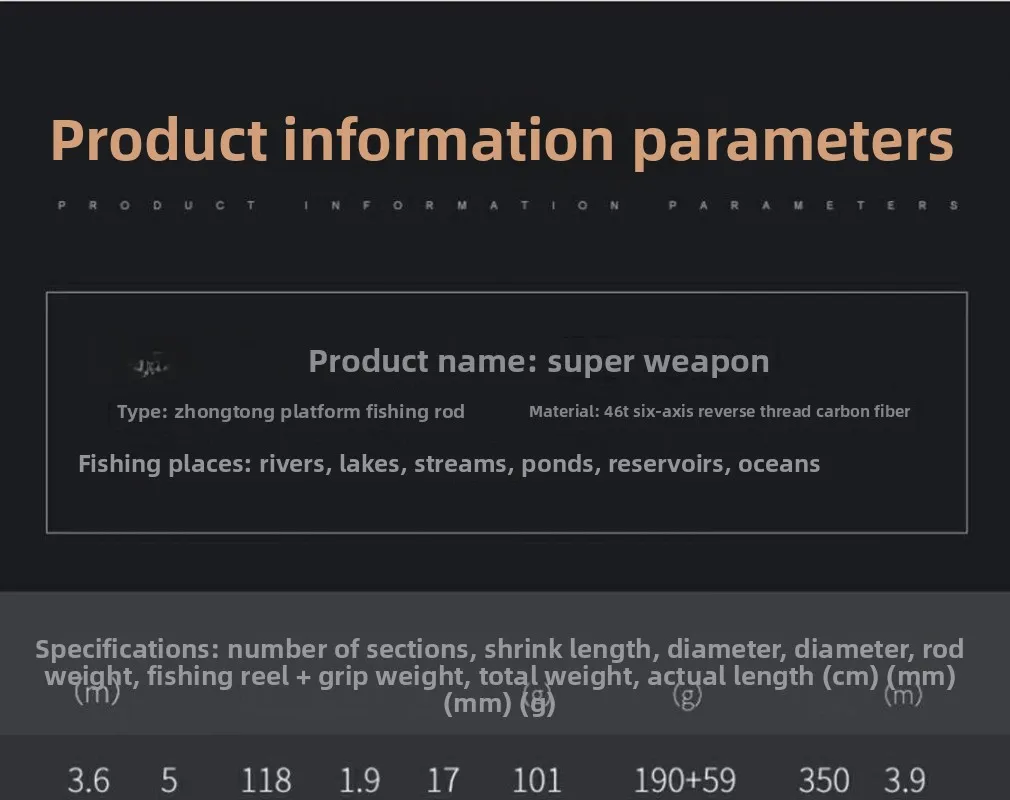This screenshot has width=1010, height=800.
Task: Click the 1.9 diameter value
Action: [x=359, y=780]
